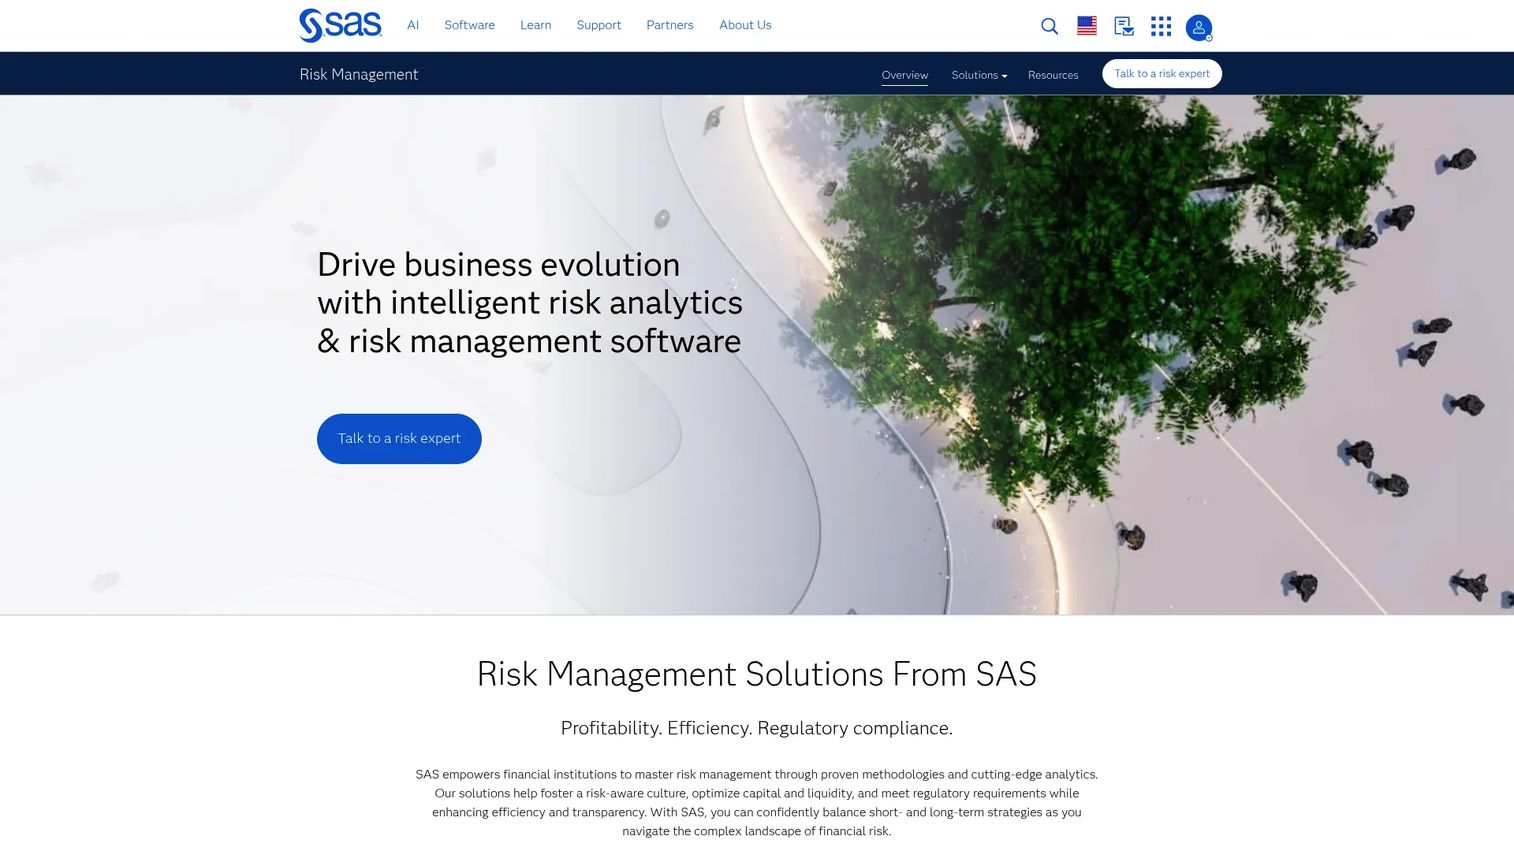This screenshot has height=851, width=1514.
Task: Go to the Overview tab
Action: click(x=905, y=75)
